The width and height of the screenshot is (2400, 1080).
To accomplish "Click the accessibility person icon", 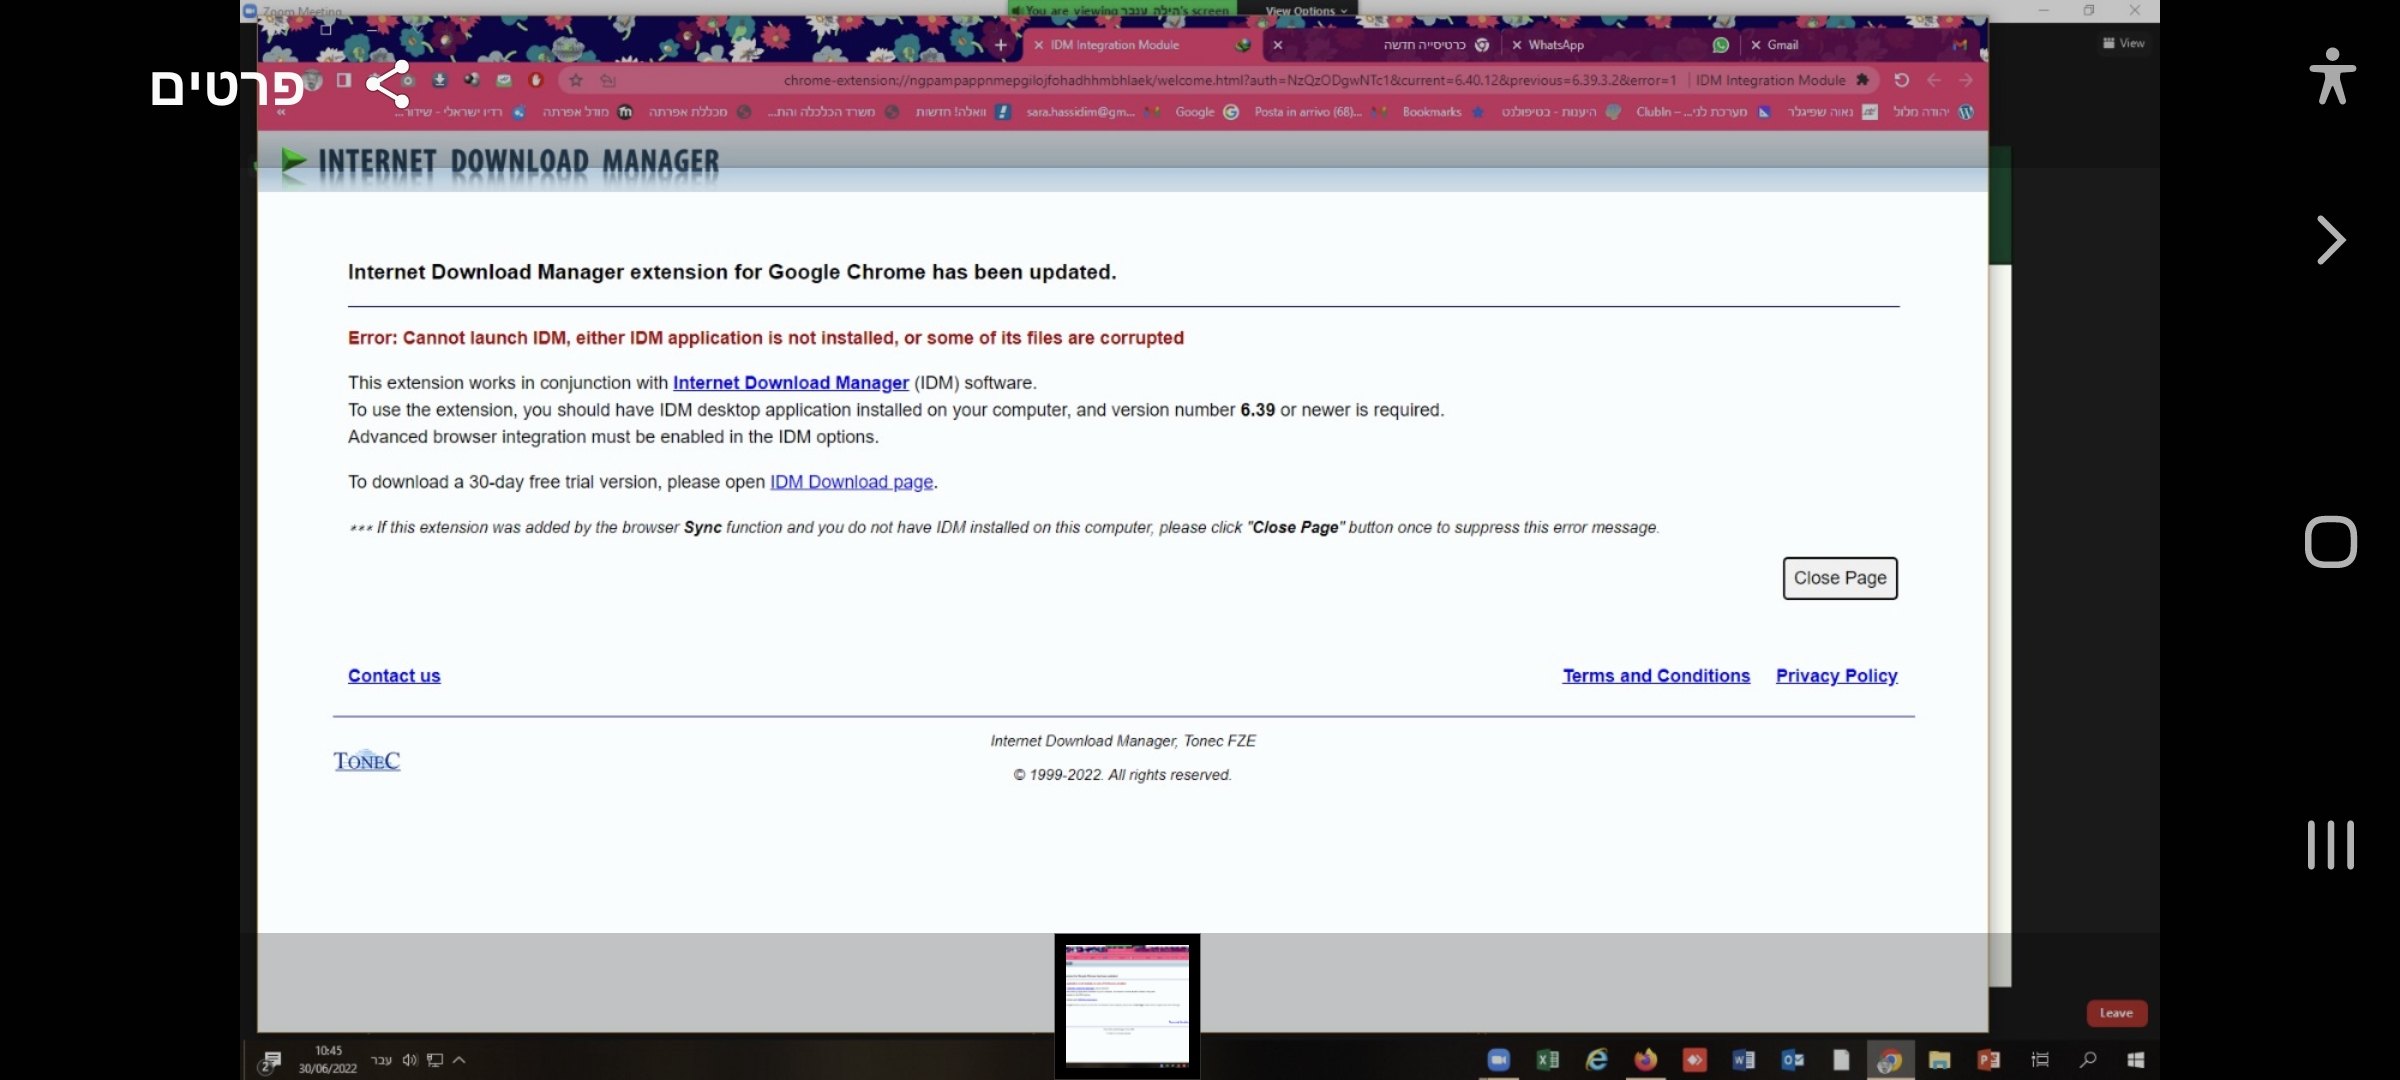I will tap(2331, 76).
